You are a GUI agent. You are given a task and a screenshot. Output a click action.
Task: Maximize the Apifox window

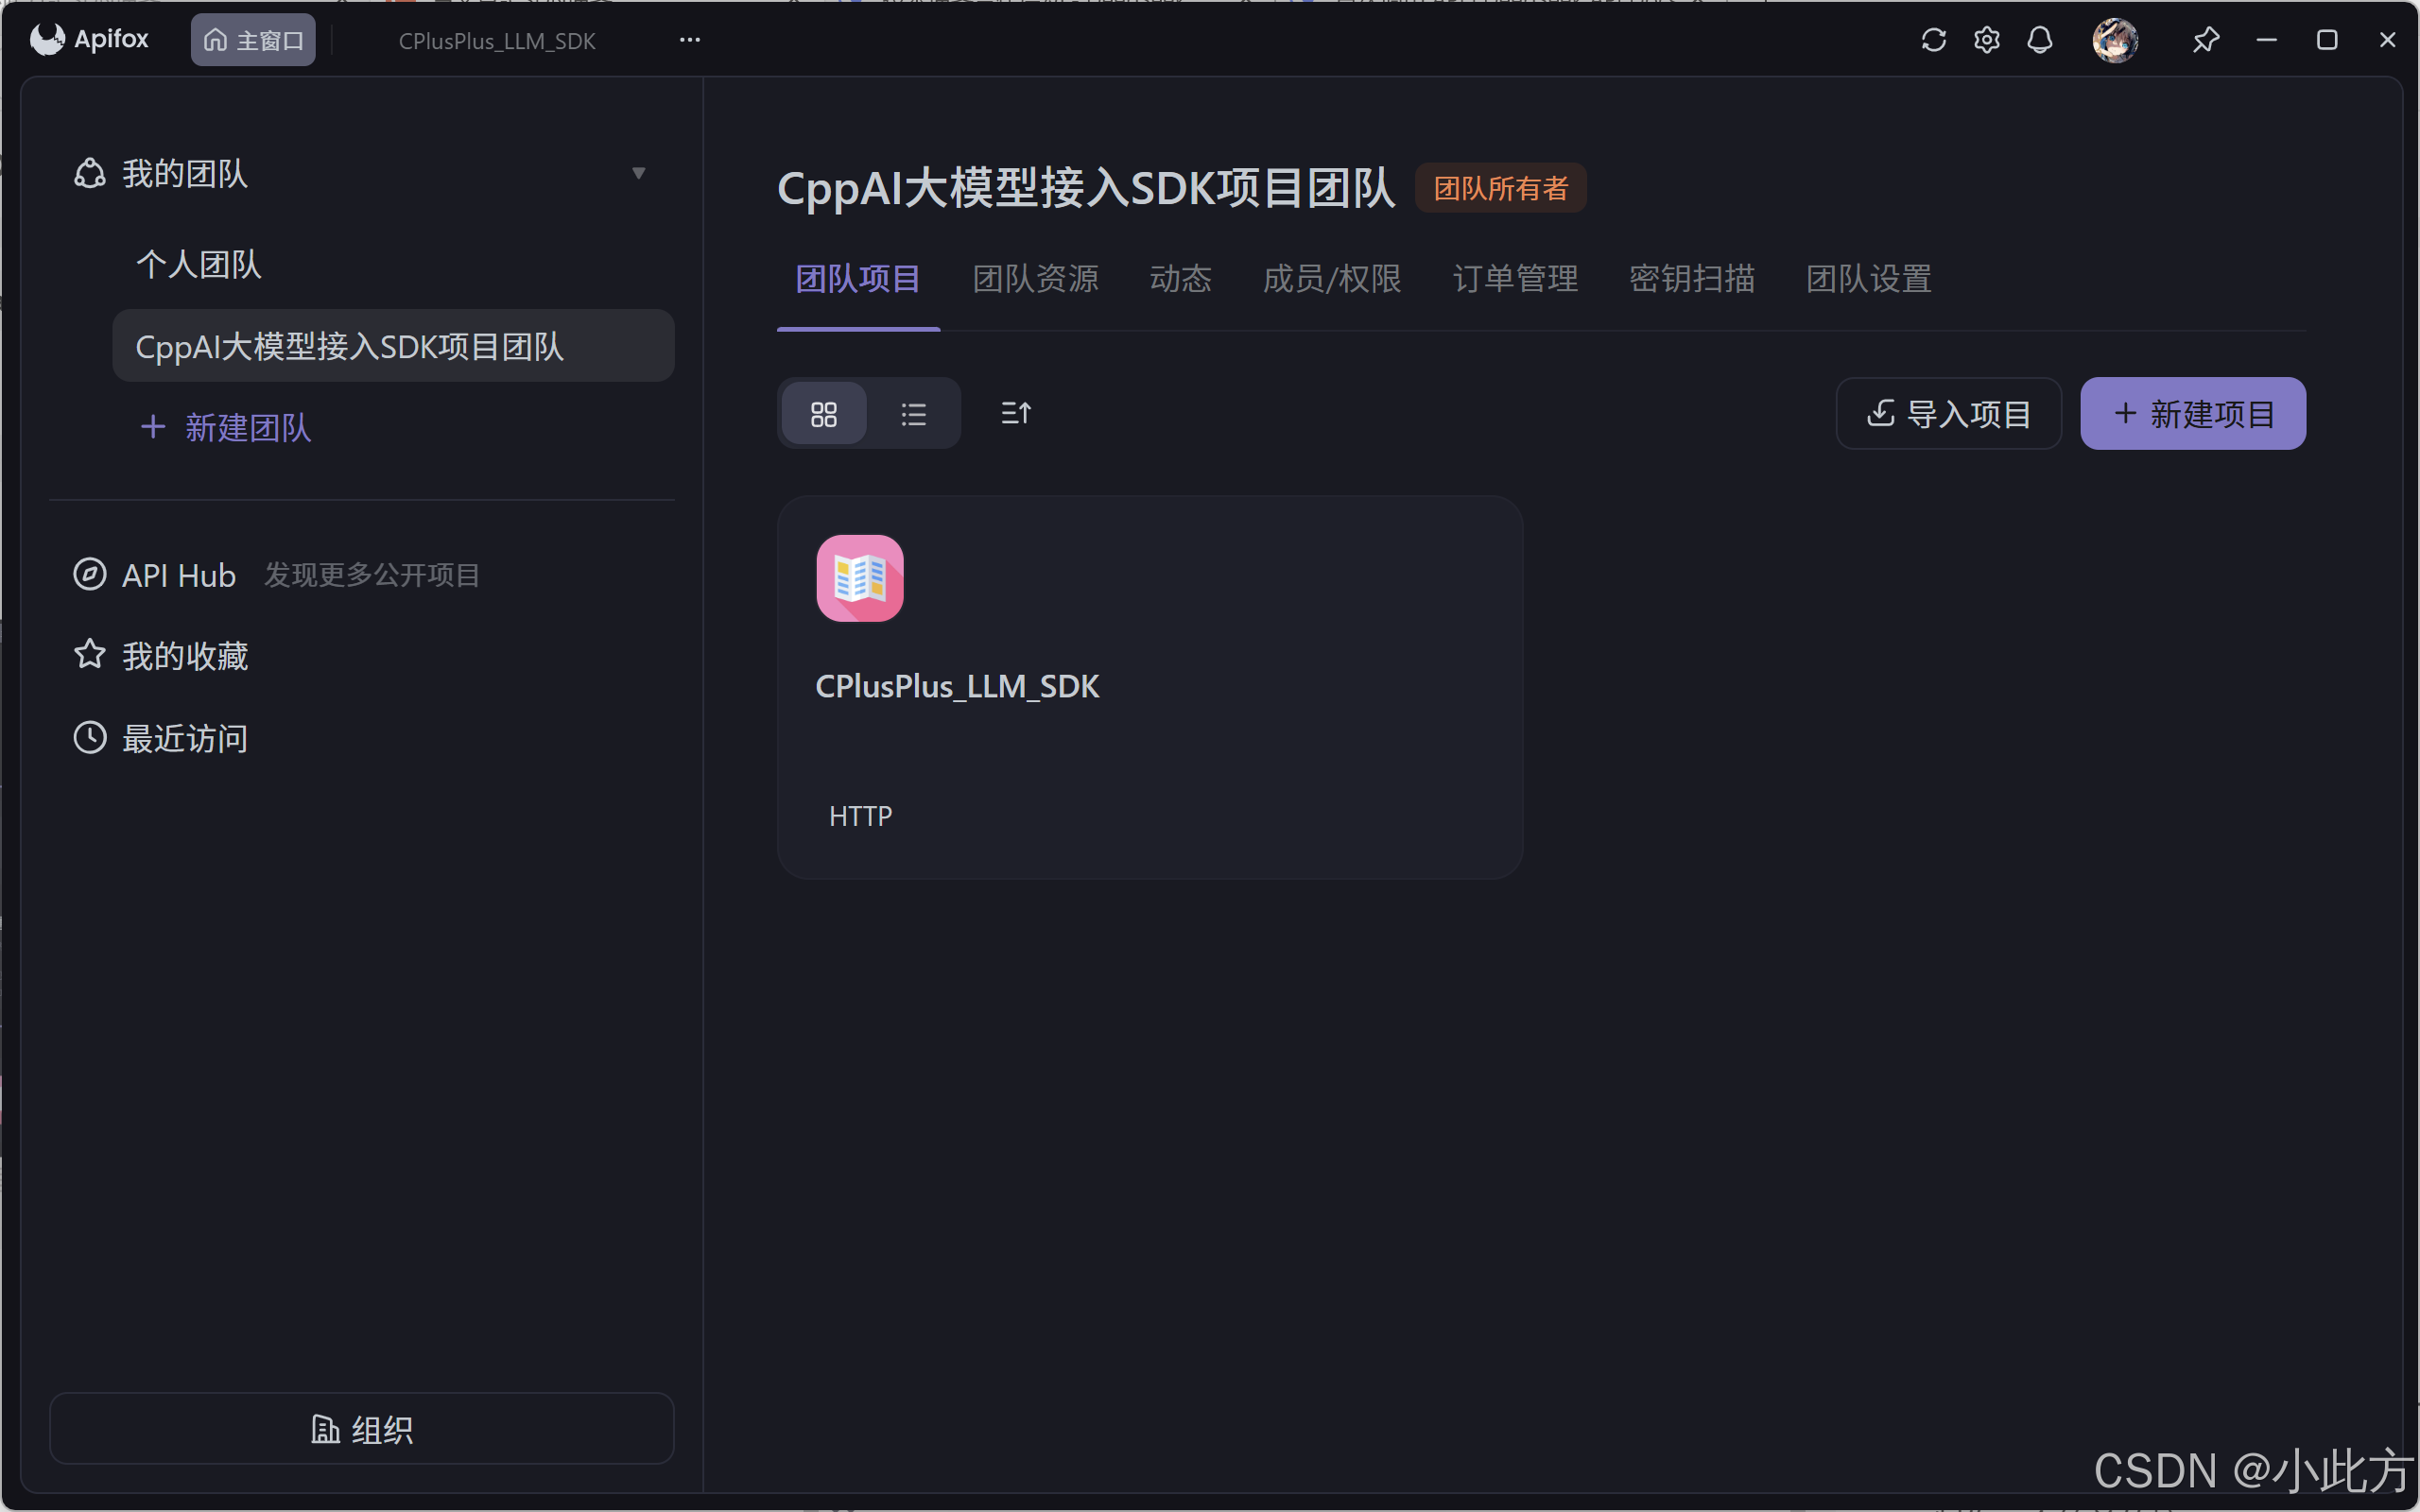point(2327,40)
